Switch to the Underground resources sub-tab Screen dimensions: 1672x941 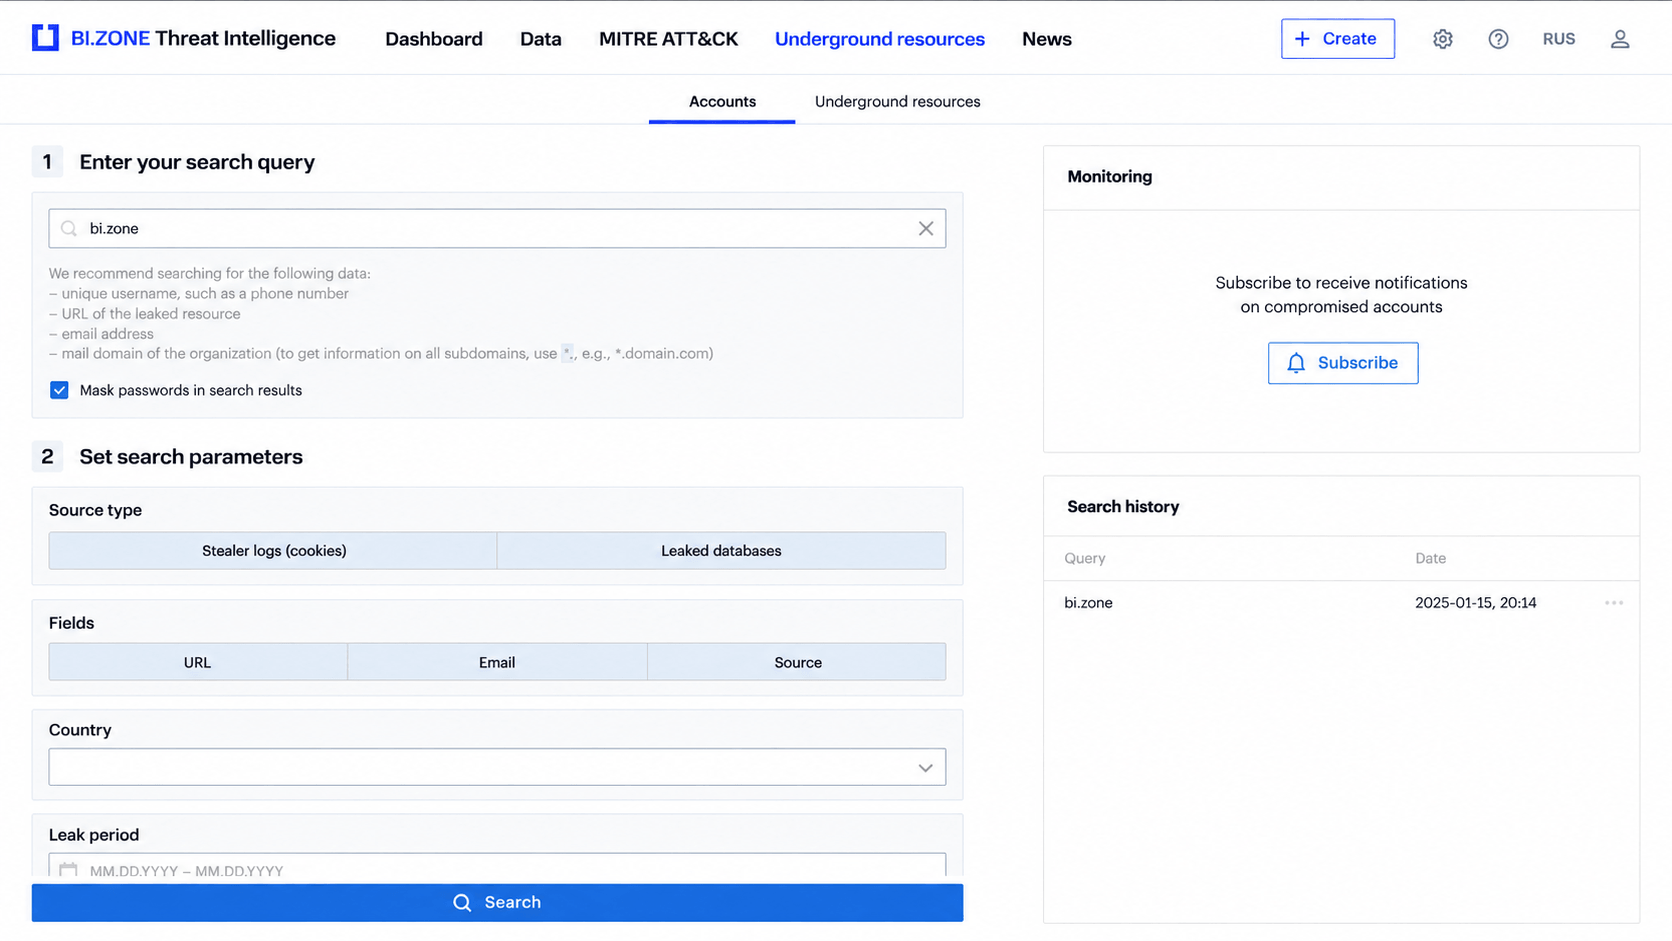(897, 102)
